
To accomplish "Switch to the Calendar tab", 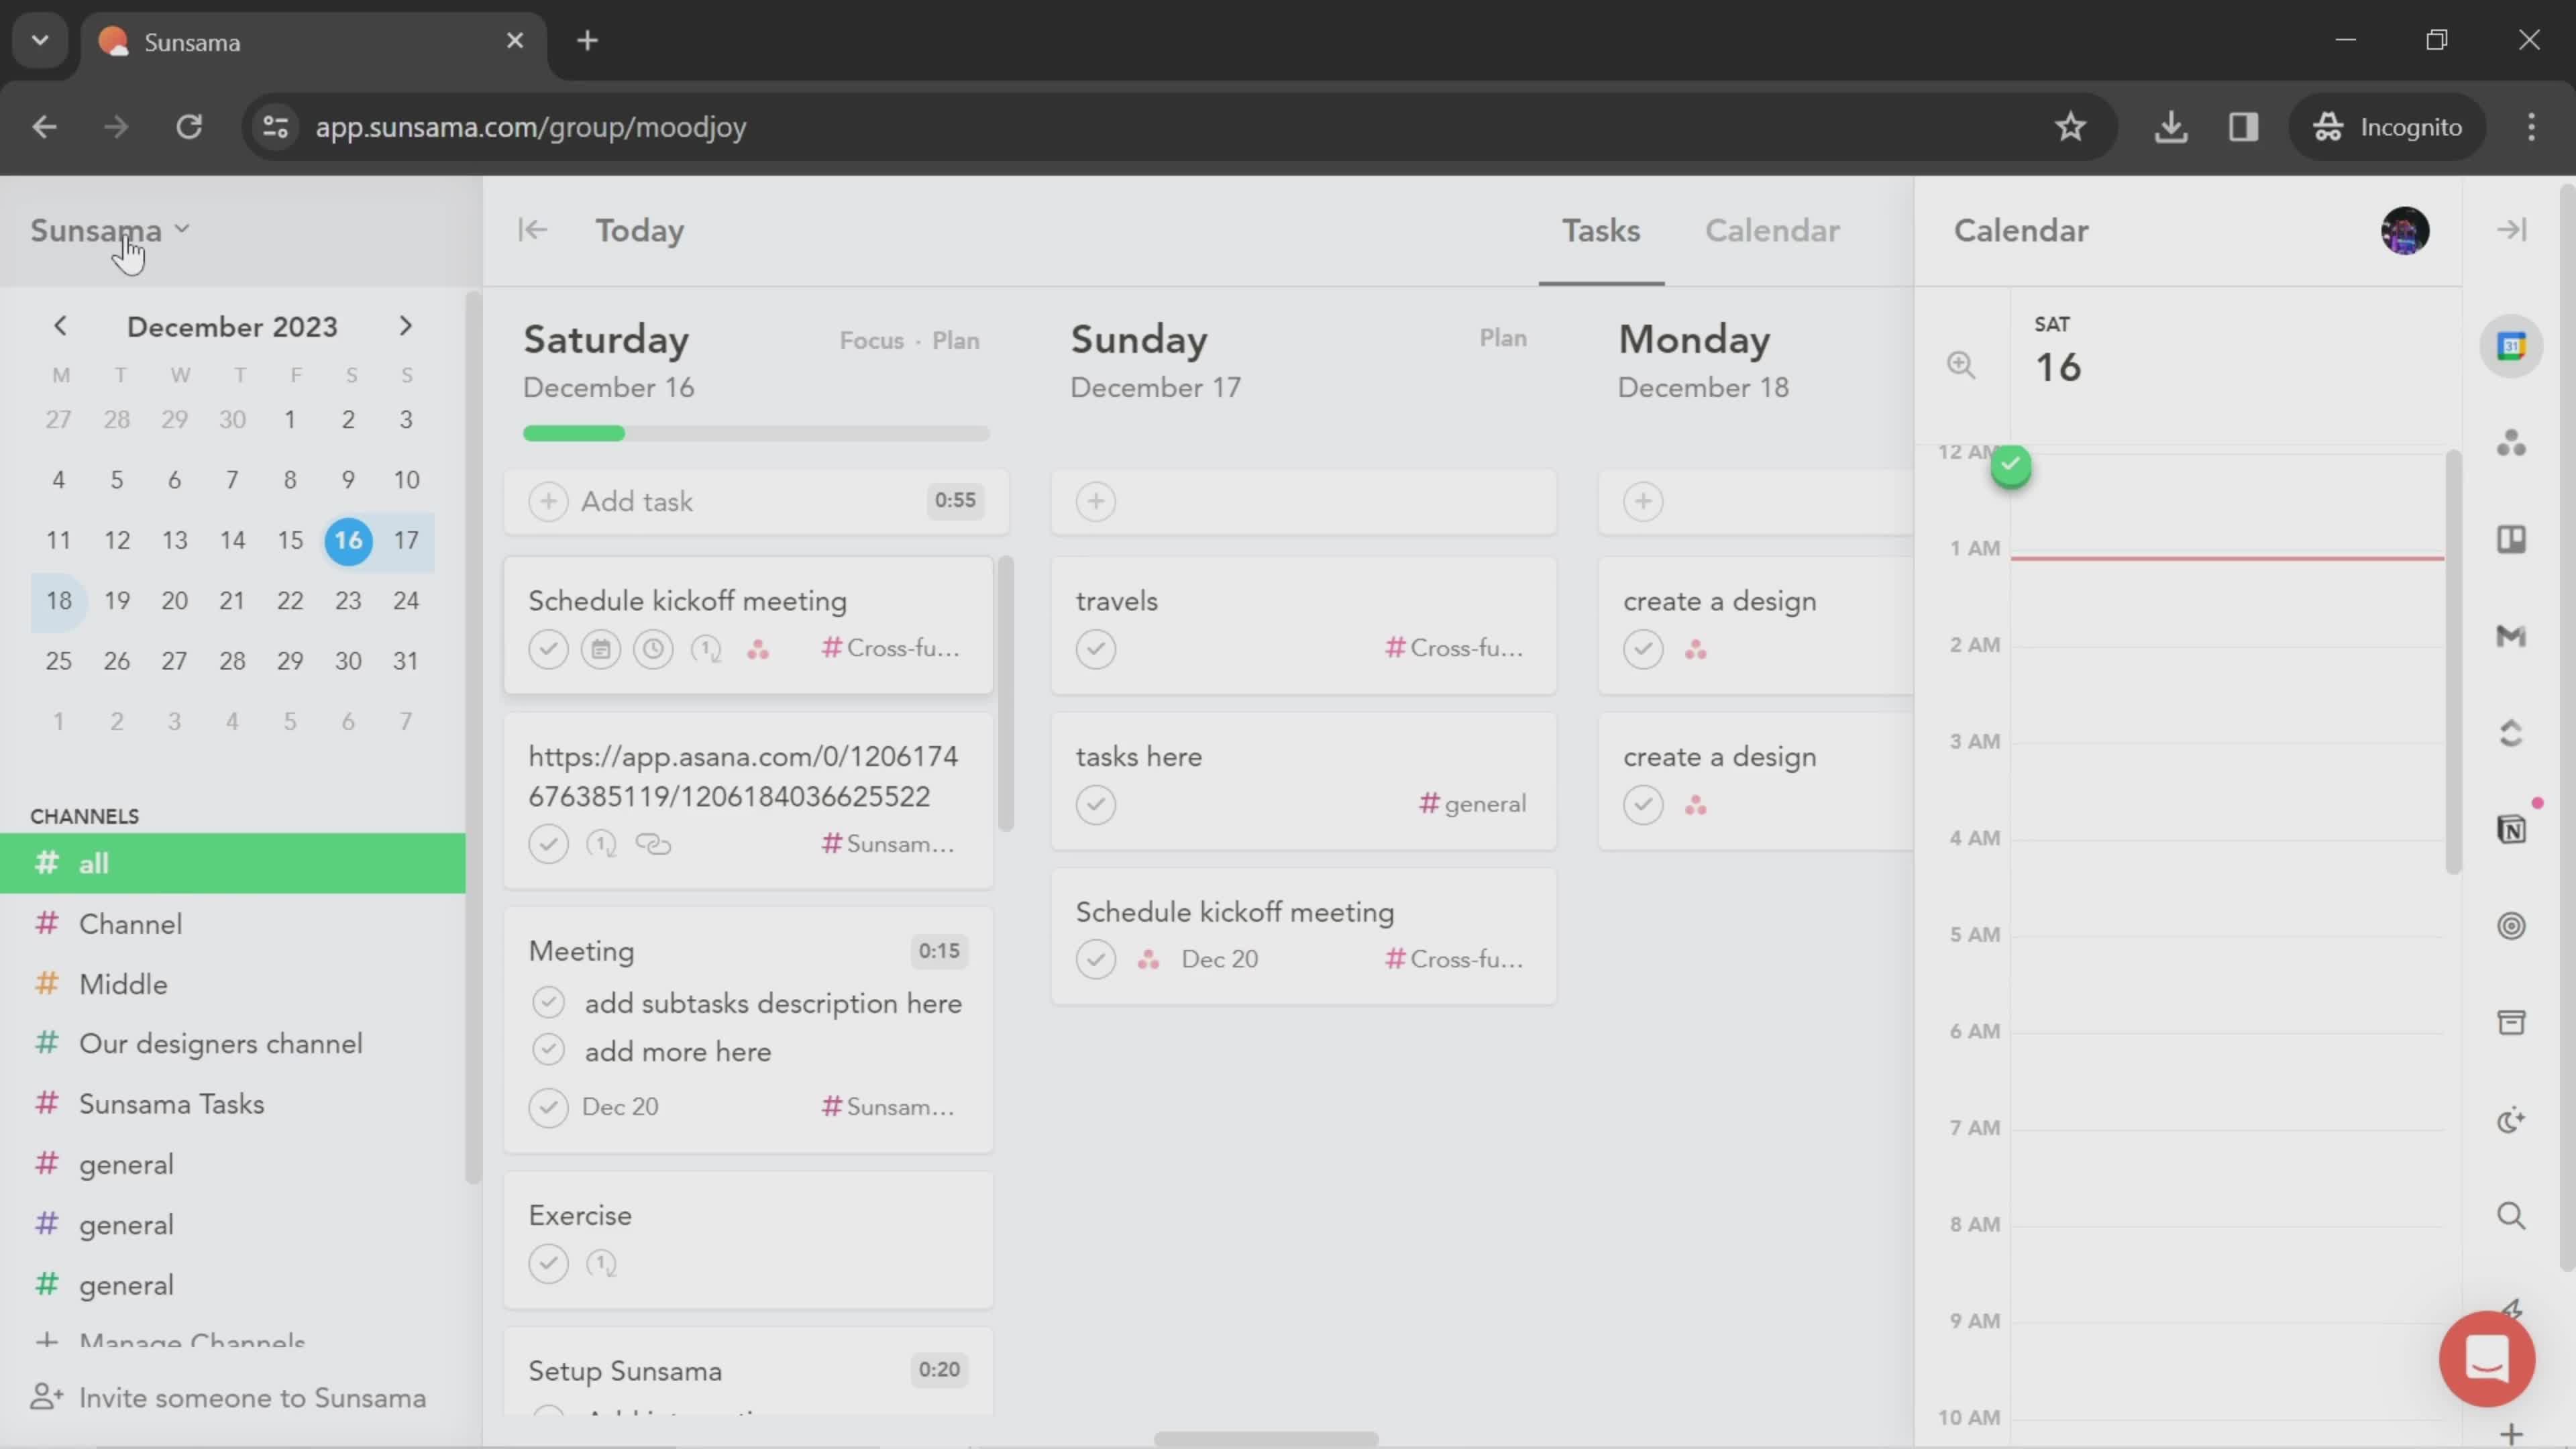I will point(1771,230).
